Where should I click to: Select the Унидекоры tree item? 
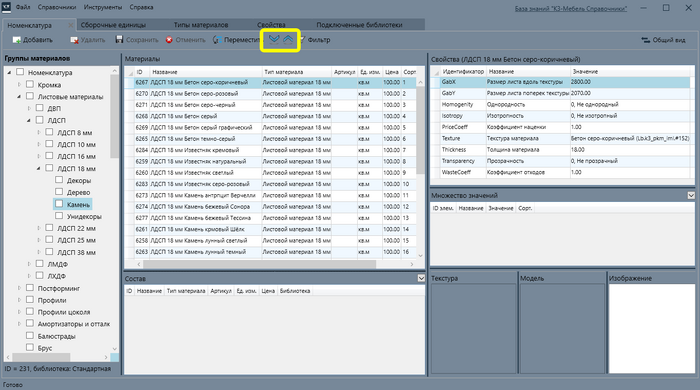coord(84,216)
